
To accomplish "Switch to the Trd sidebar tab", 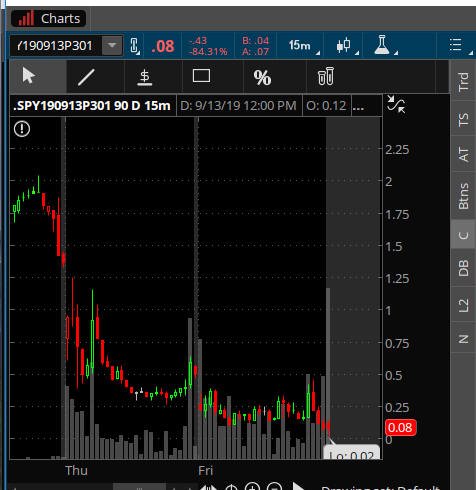I will pyautogui.click(x=463, y=81).
